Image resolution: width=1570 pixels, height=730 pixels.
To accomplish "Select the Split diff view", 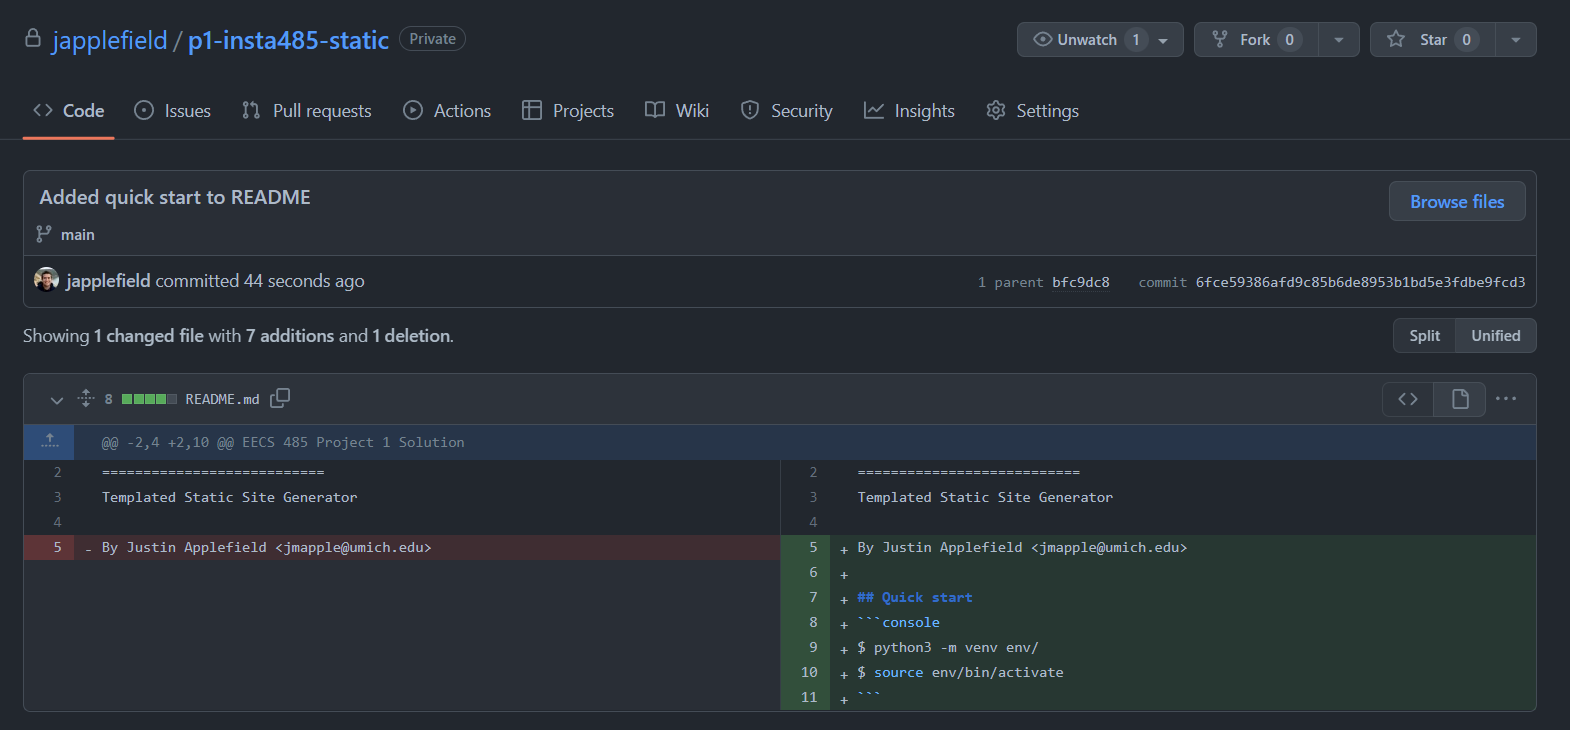I will pyautogui.click(x=1425, y=336).
